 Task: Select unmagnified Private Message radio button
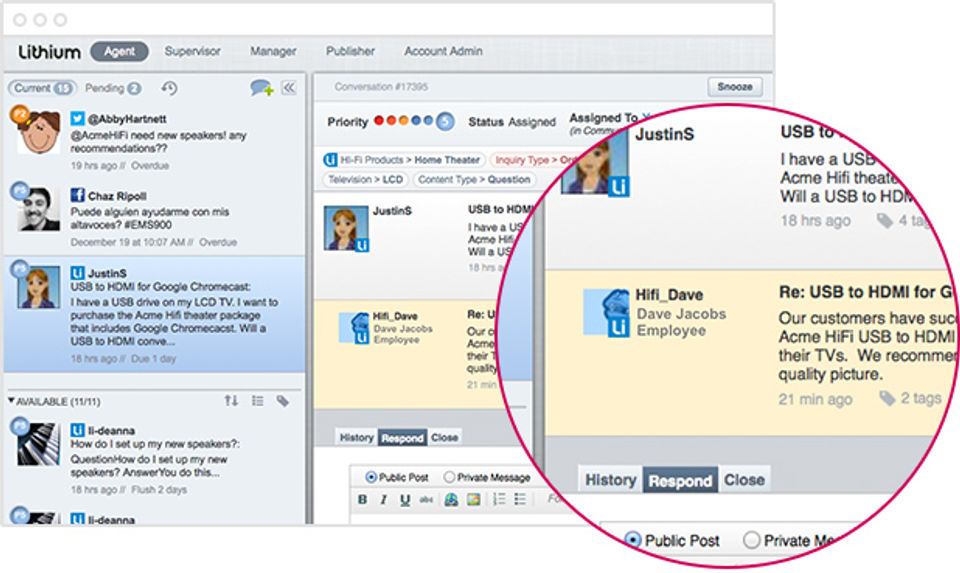449,477
